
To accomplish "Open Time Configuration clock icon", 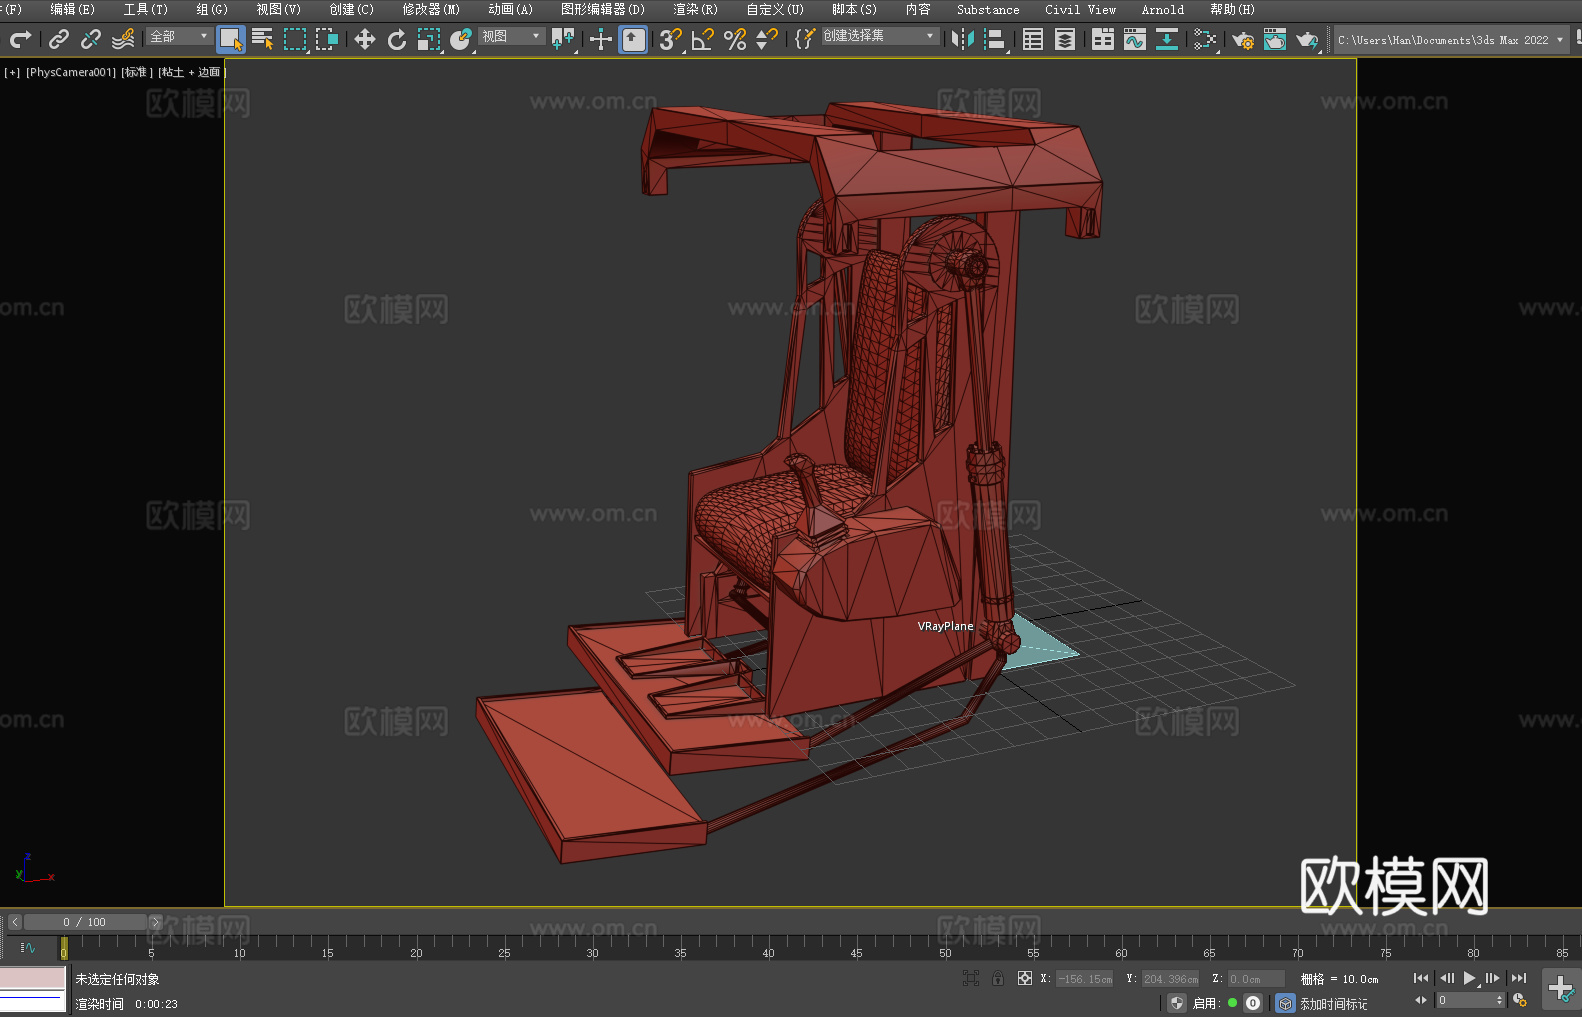I will [x=1520, y=1000].
